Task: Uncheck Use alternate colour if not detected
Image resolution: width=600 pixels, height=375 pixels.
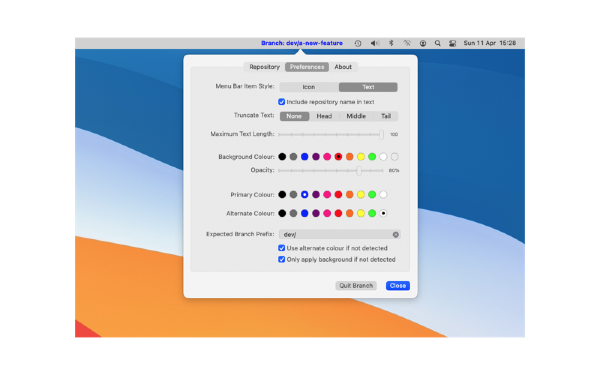Action: 282,248
